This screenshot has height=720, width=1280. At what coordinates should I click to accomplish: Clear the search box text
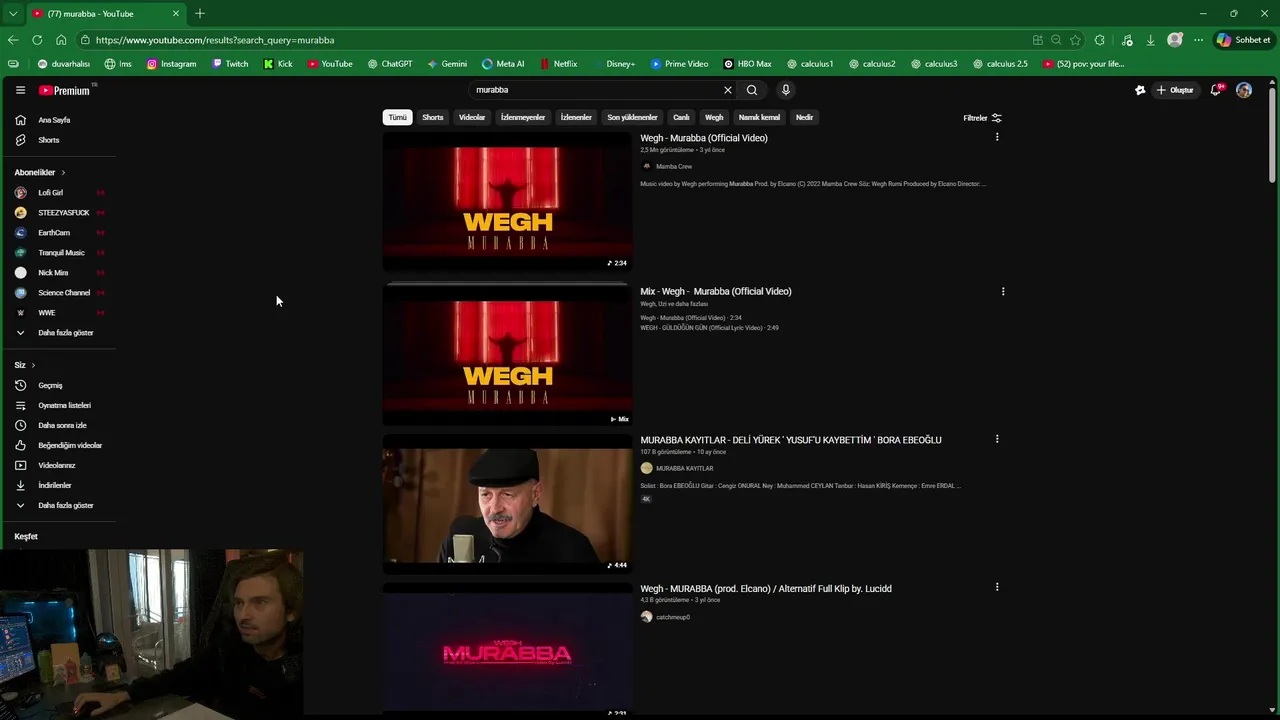(728, 90)
